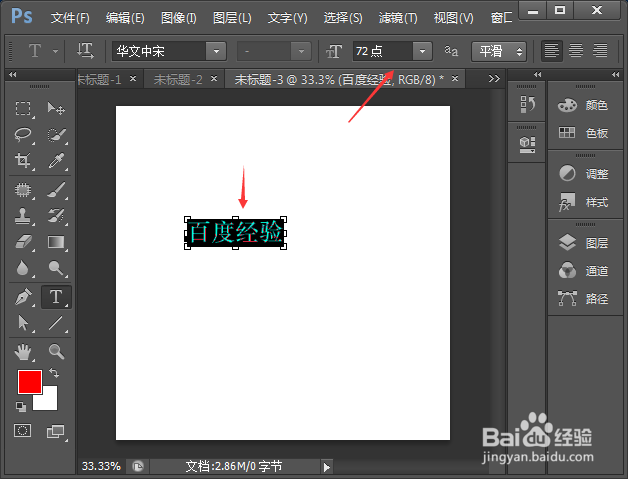Screen dimensions: 628x479
Task: Open the 色板 swatches panel
Action: [x=585, y=133]
